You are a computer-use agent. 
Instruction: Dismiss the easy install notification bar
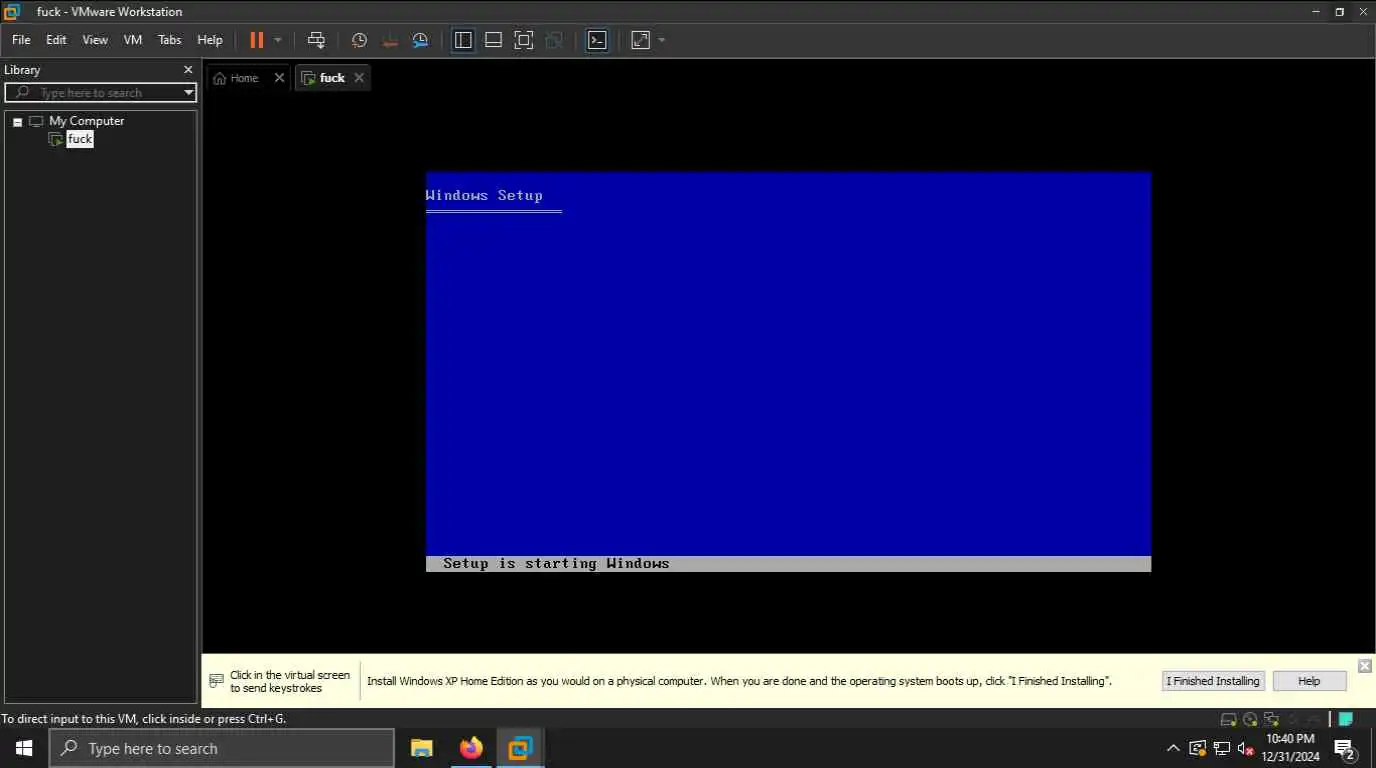[x=1365, y=666]
